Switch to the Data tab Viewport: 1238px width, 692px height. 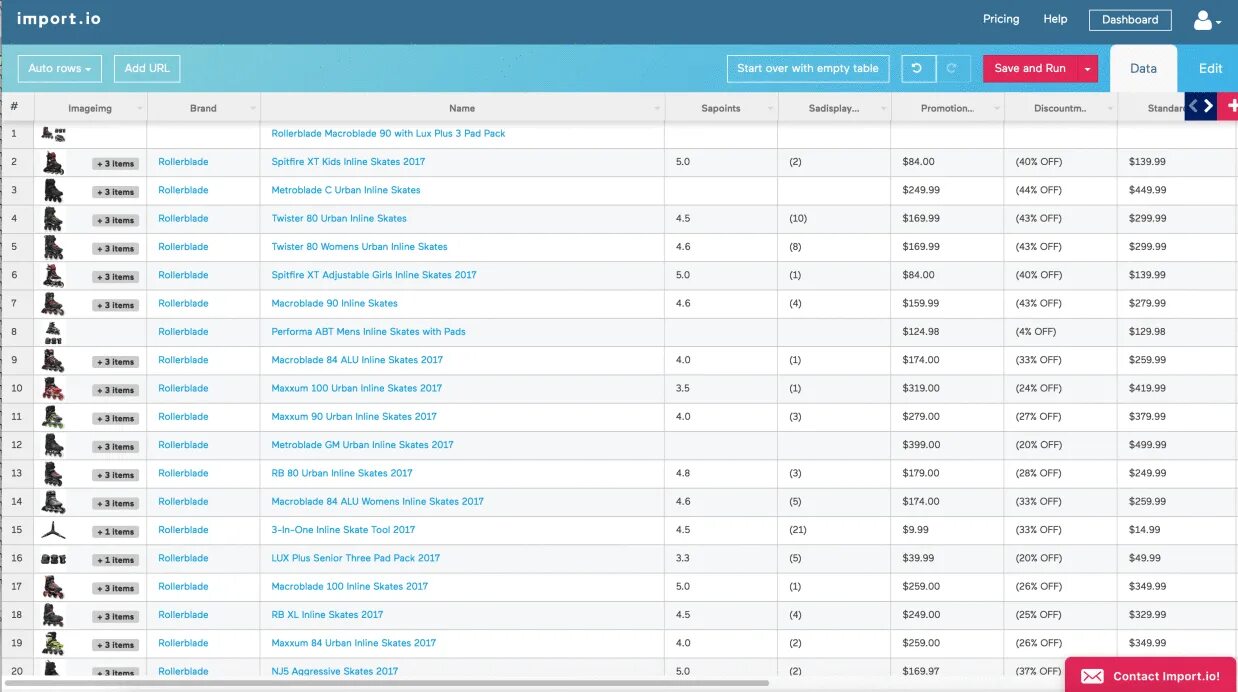click(x=1143, y=69)
